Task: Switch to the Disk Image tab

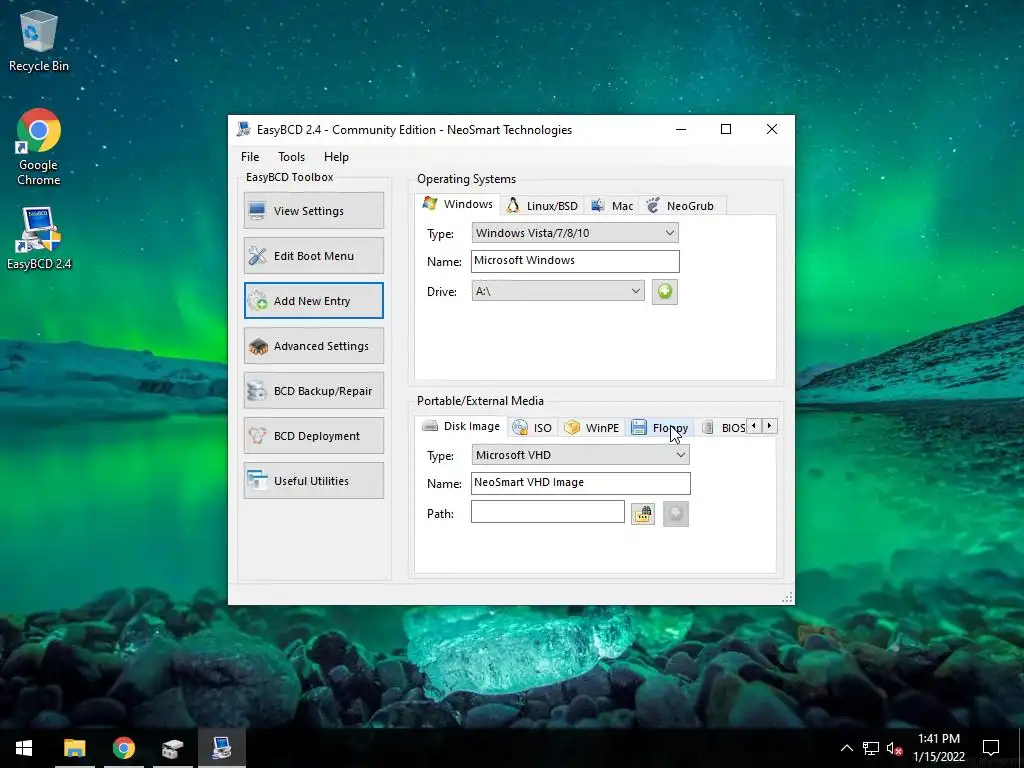Action: pos(462,426)
